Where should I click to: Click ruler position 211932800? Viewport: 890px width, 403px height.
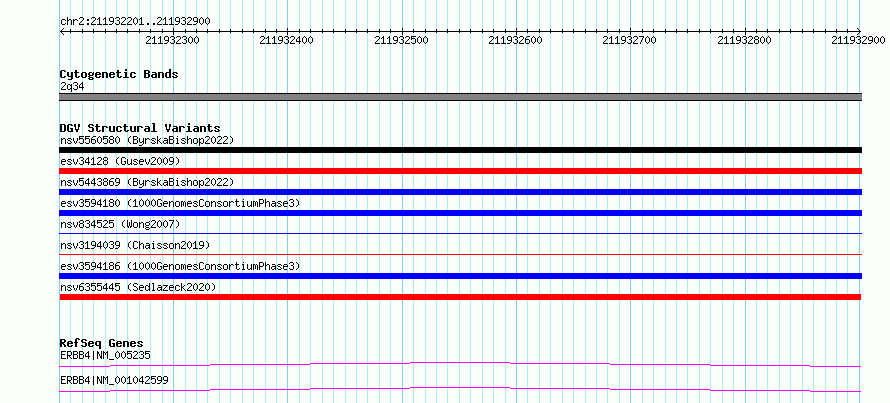coord(745,40)
